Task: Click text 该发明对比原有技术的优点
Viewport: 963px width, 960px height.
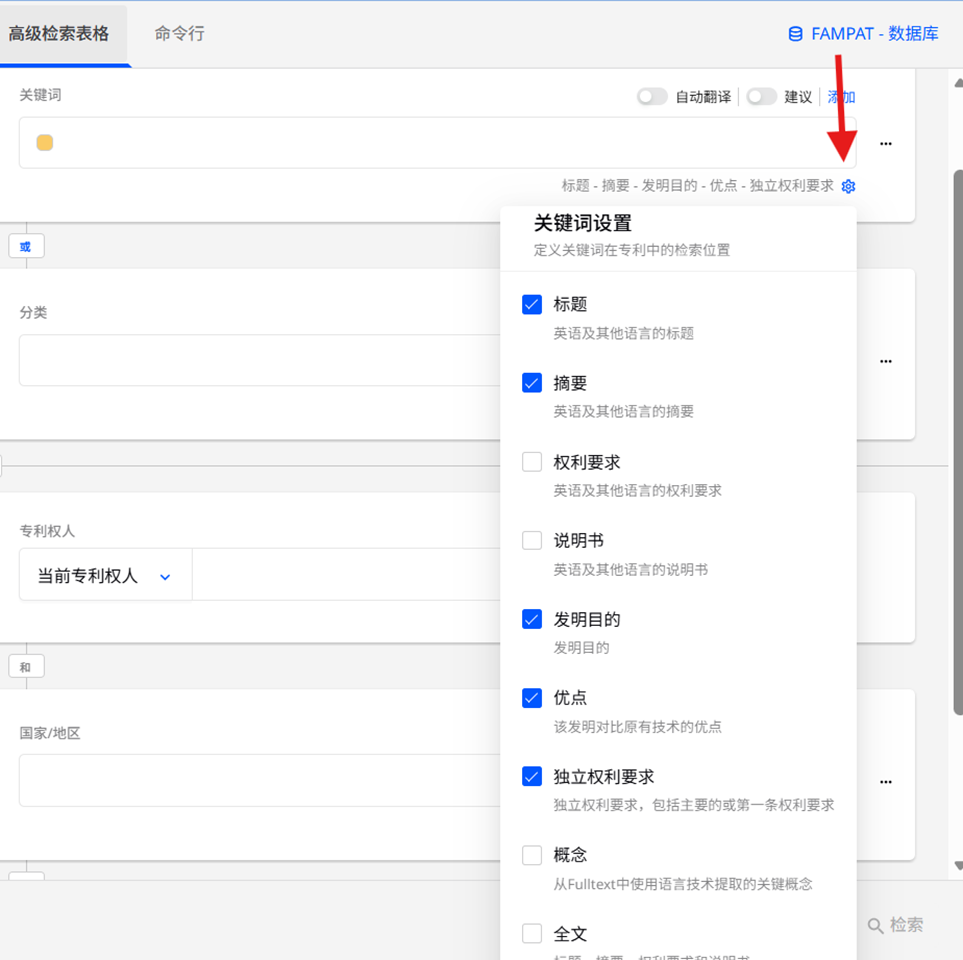Action: tap(637, 727)
